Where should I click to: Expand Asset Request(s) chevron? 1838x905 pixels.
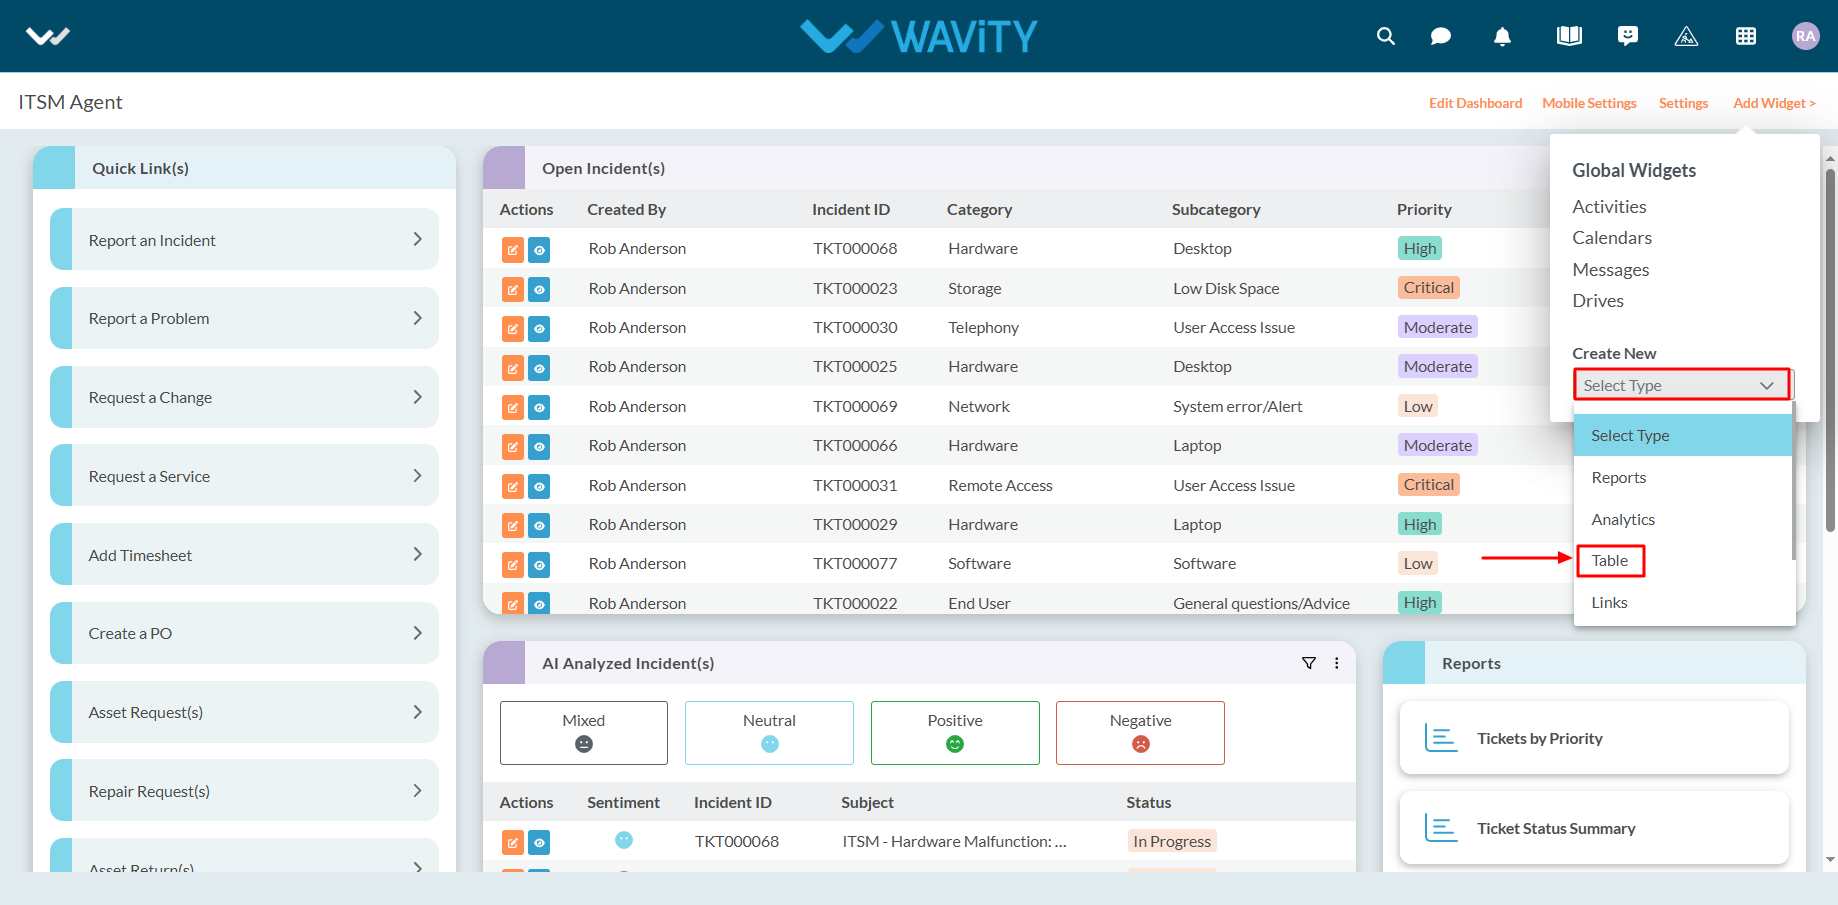pyautogui.click(x=418, y=712)
